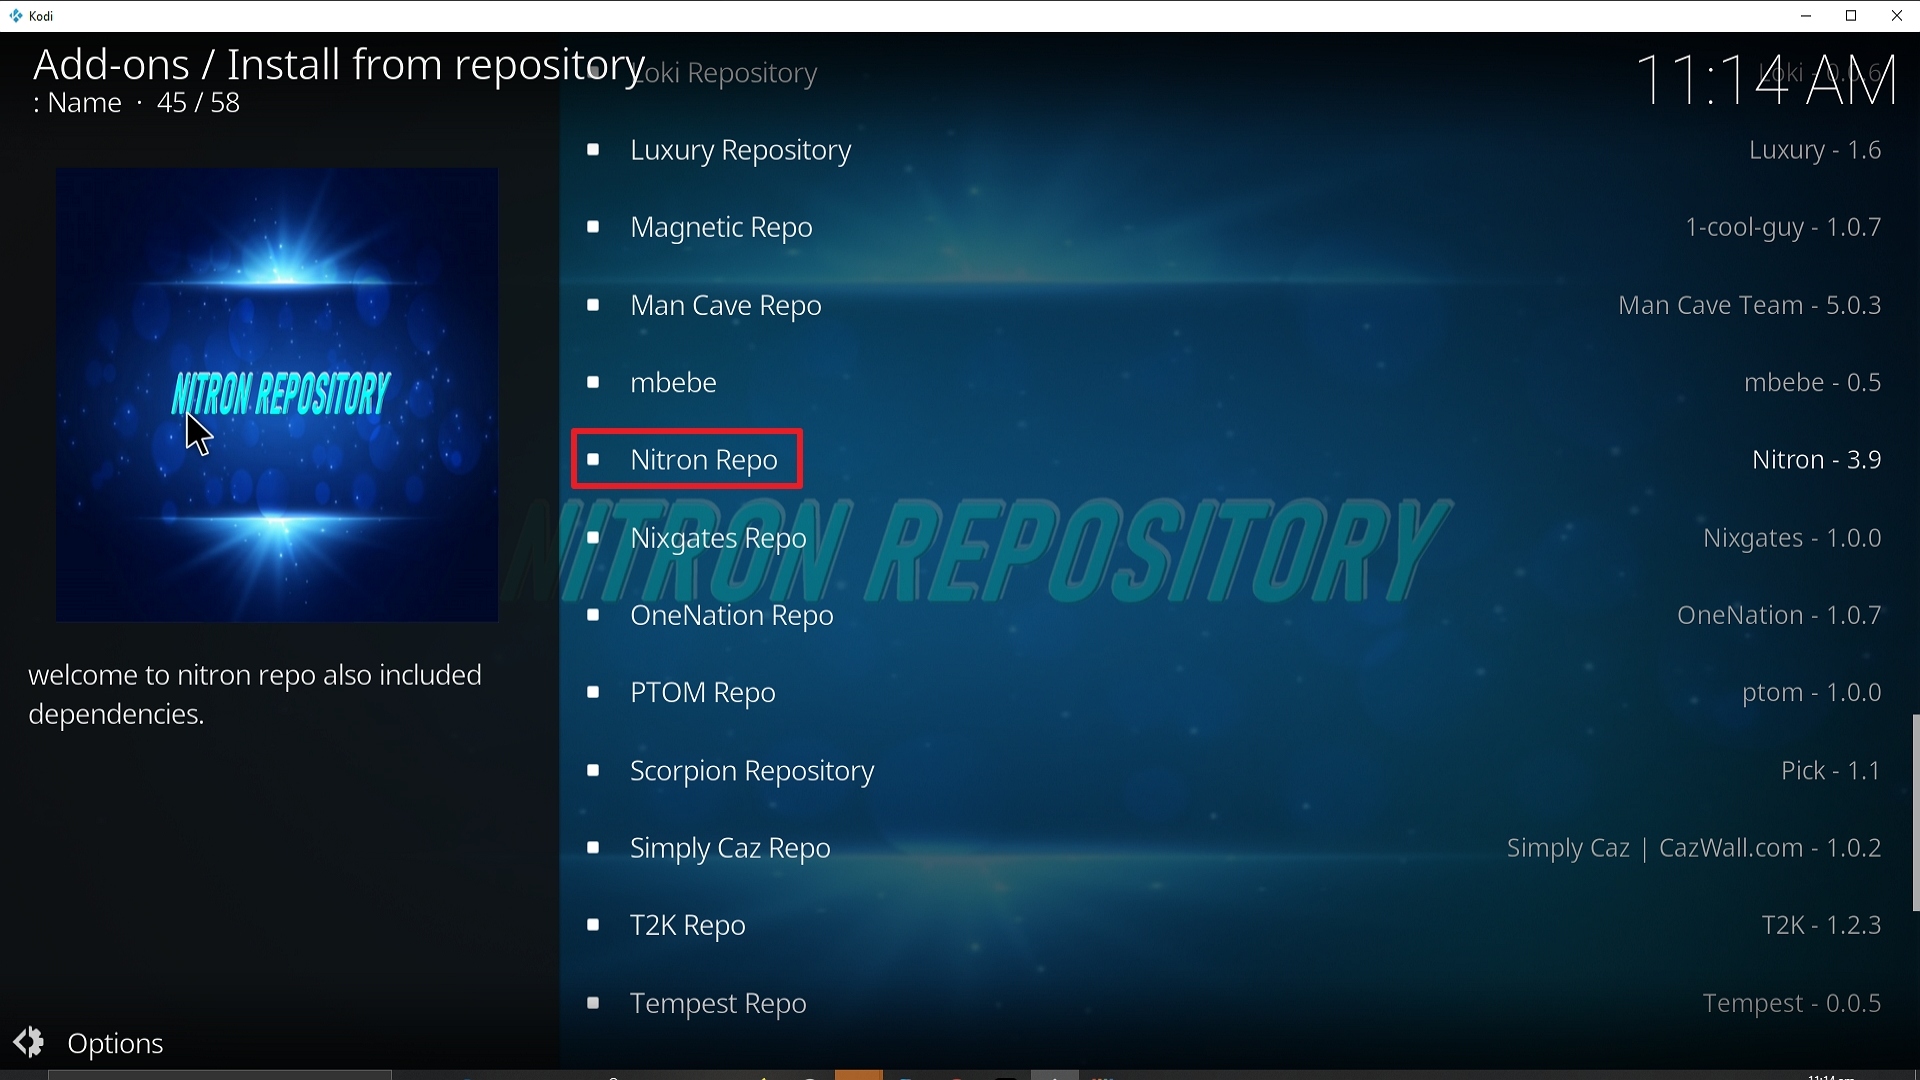
Task: Click the list scrollbar handle
Action: [x=1915, y=812]
